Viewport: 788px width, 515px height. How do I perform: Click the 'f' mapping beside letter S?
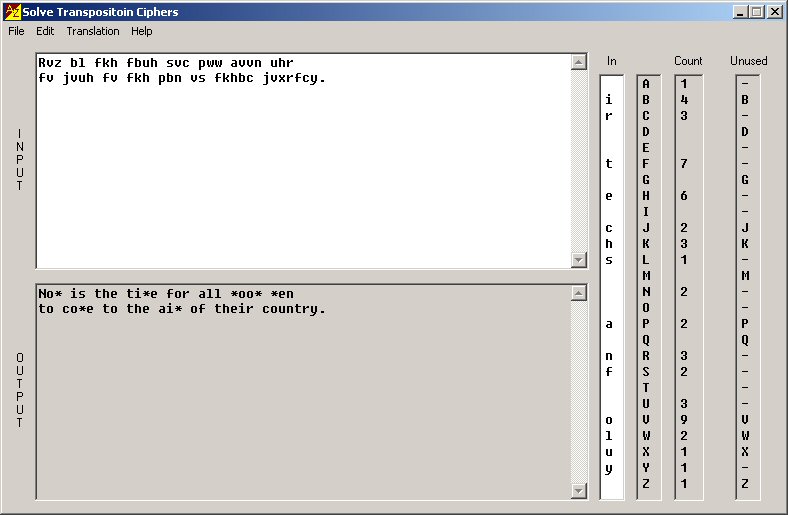[609, 372]
